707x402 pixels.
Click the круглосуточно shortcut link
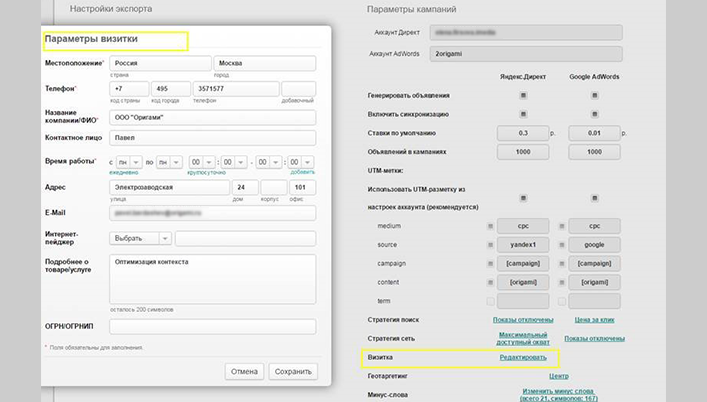click(207, 173)
